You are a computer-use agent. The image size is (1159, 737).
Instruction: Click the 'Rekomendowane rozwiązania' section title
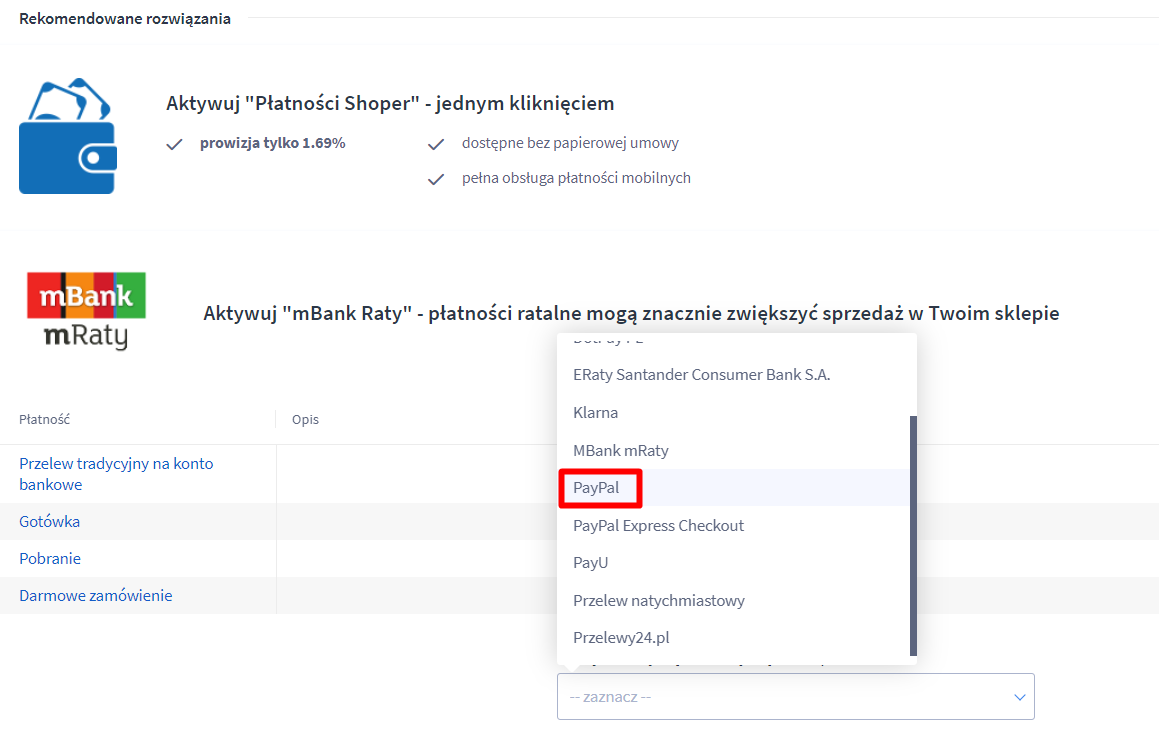pyautogui.click(x=125, y=18)
